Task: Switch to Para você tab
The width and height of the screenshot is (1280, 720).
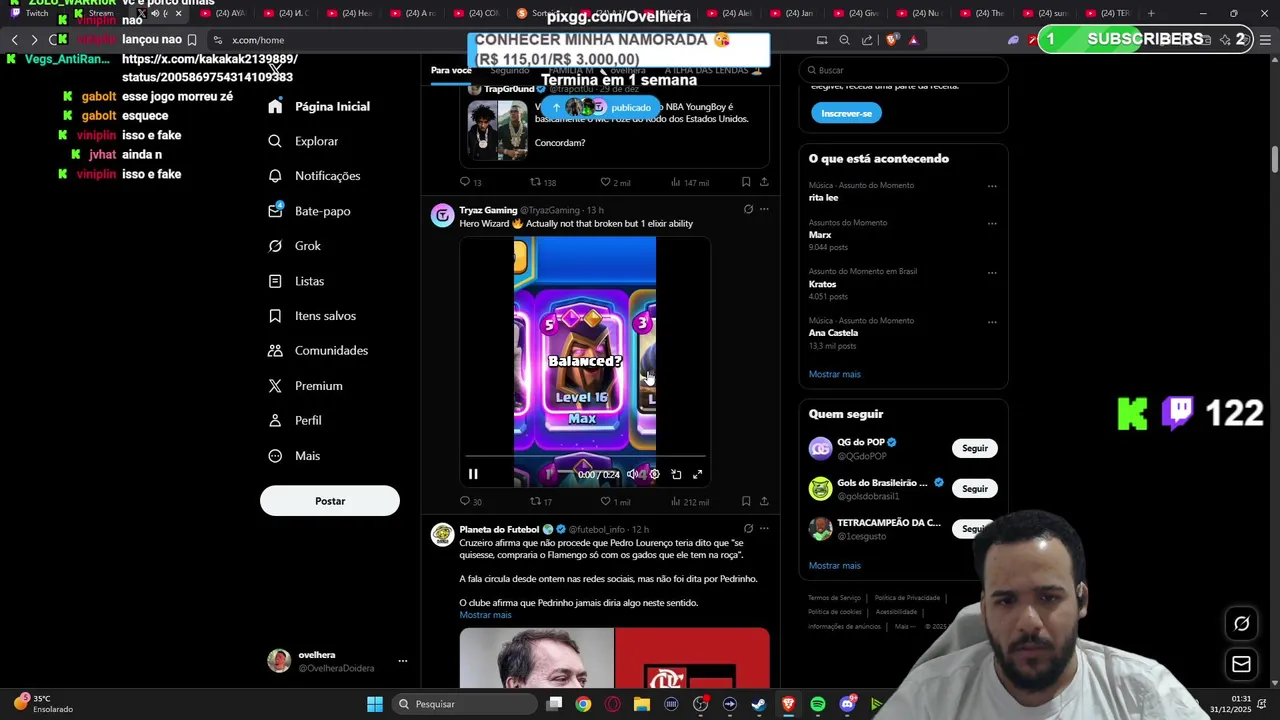Action: tap(451, 70)
